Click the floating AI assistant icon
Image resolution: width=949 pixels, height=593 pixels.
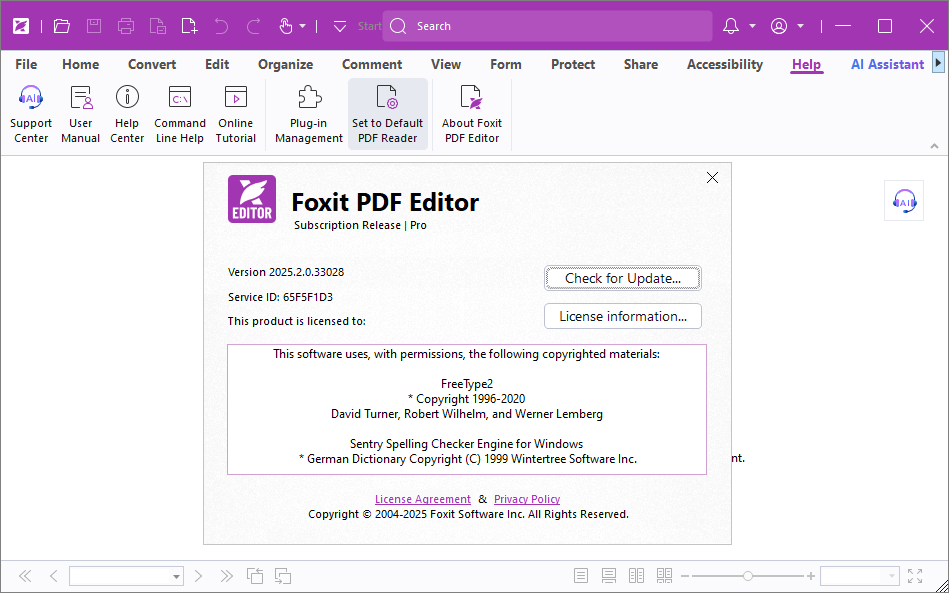pos(904,201)
